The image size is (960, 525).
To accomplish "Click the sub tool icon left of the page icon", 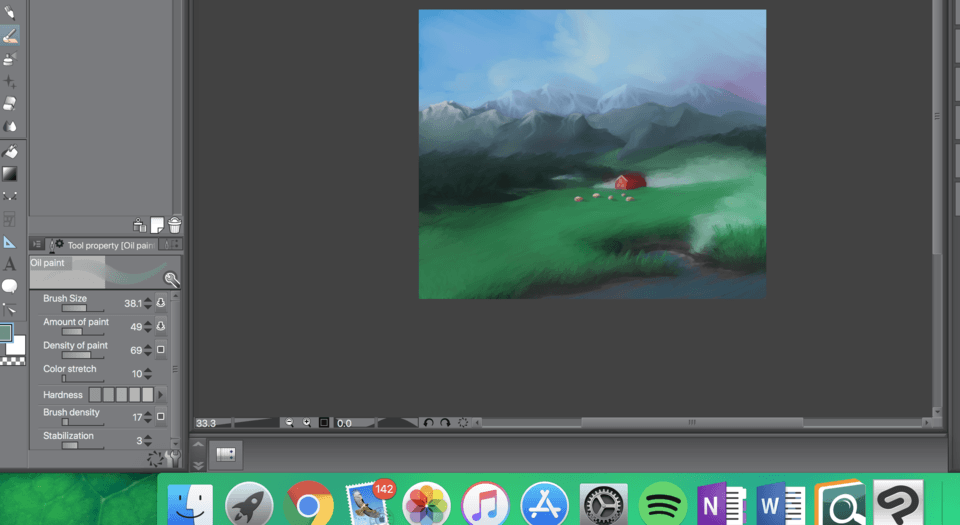I will [140, 225].
